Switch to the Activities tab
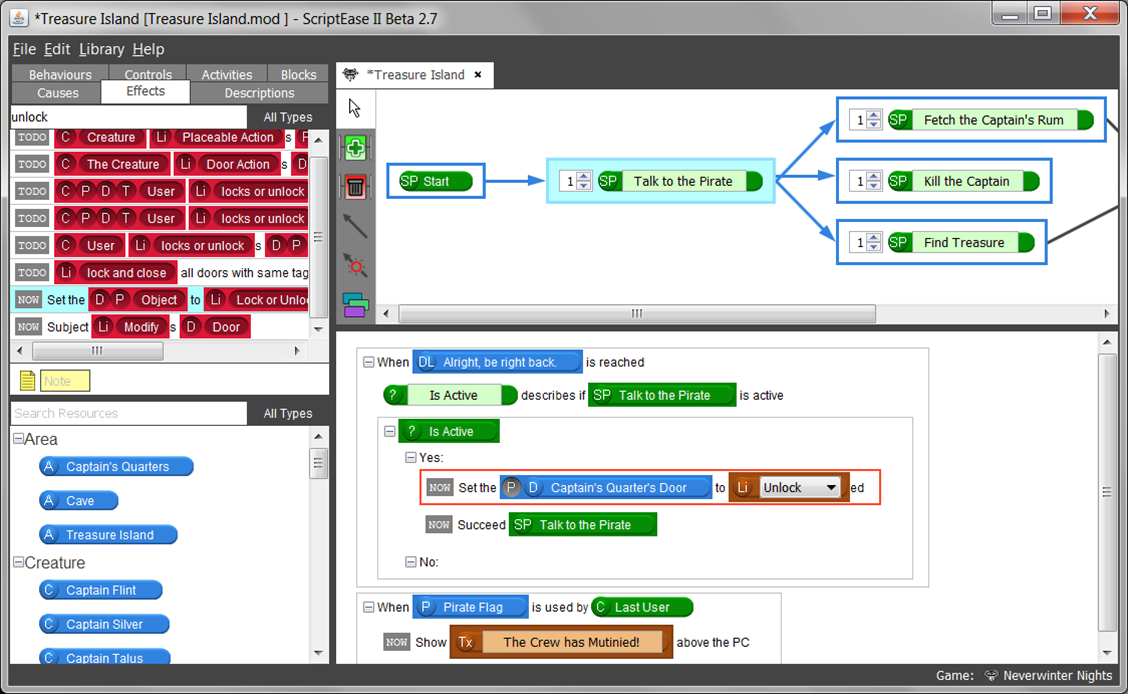This screenshot has width=1128, height=694. [x=227, y=73]
